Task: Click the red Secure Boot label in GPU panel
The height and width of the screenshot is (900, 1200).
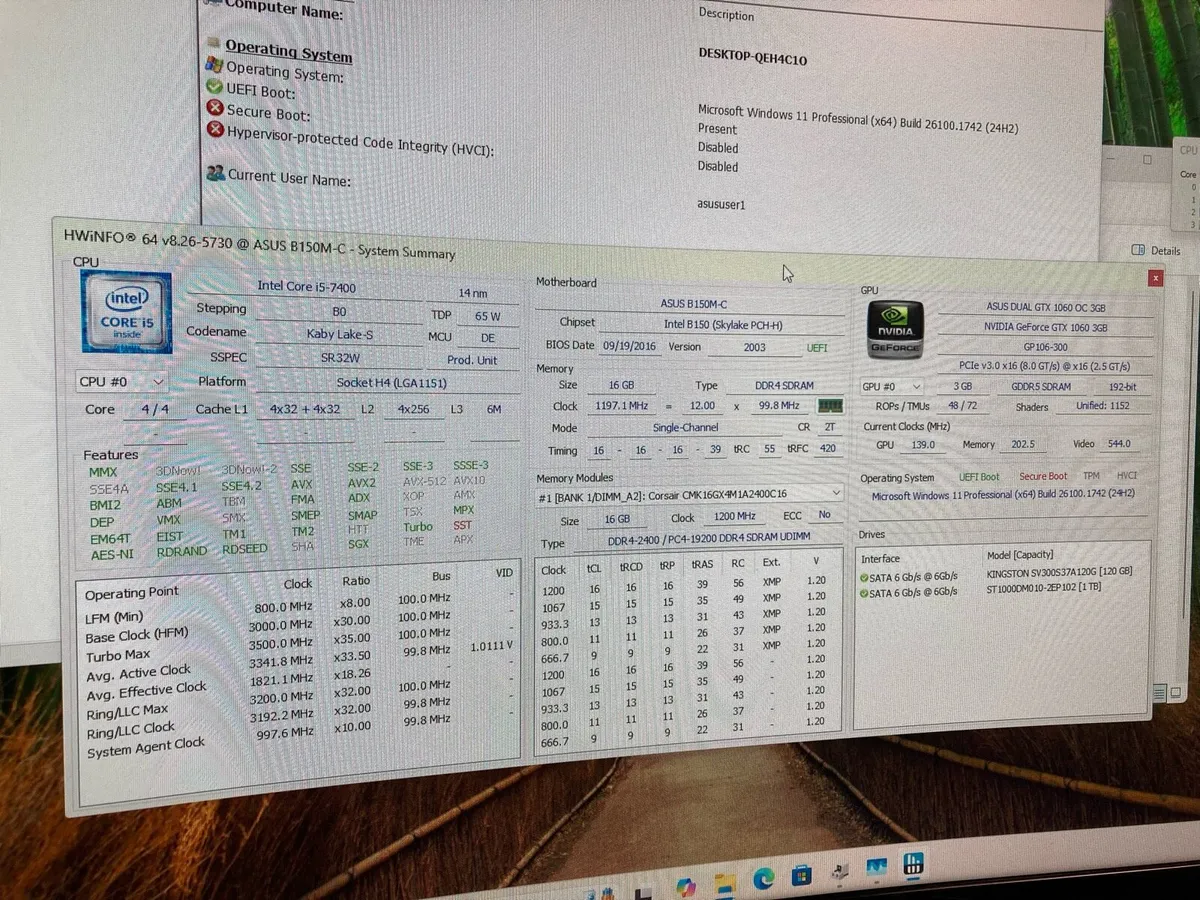Action: coord(1043,476)
